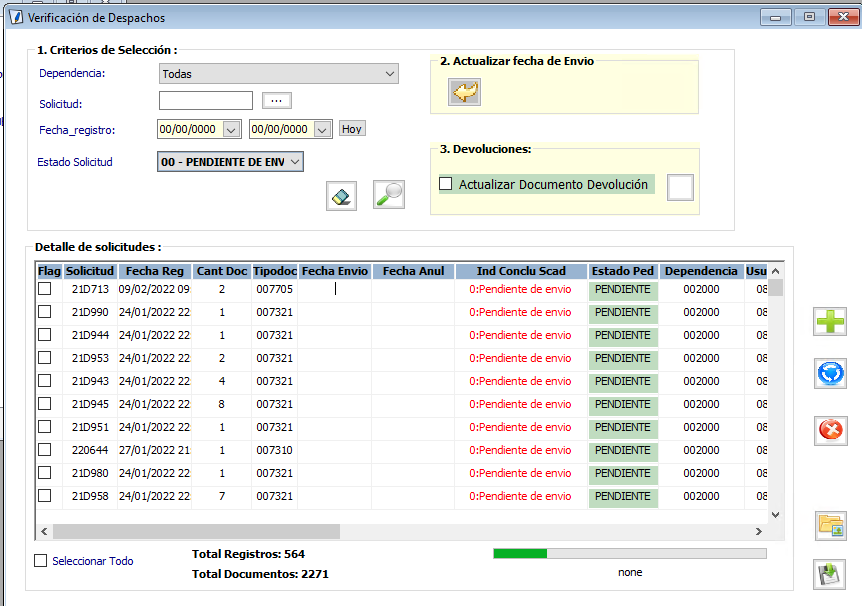
Task: Click the window title bar app icon
Action: [16, 18]
